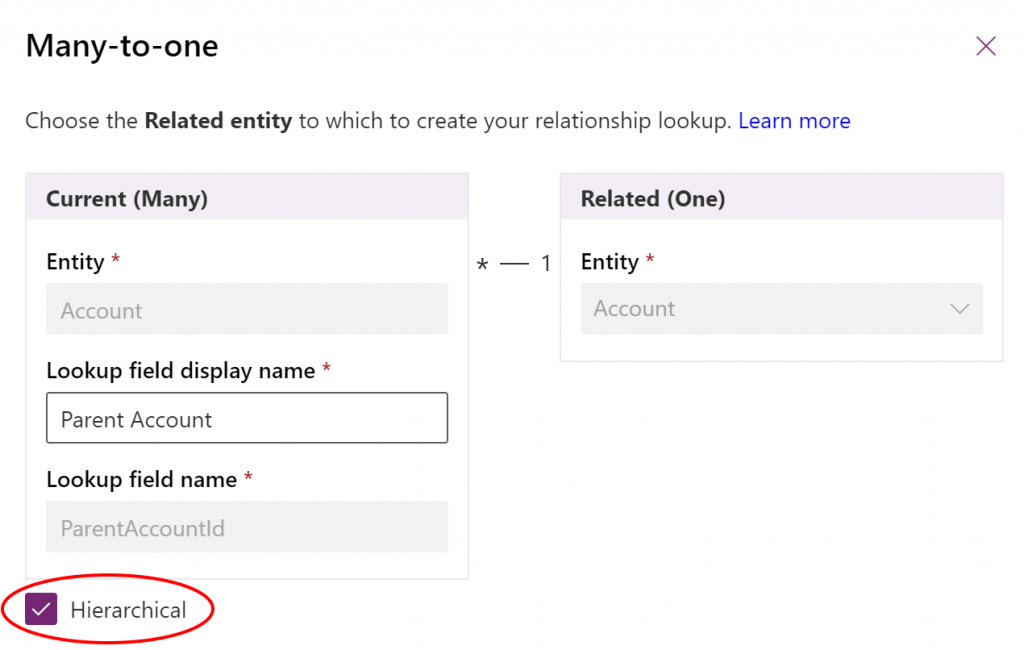Focus the Parent Account display name field

click(247, 418)
